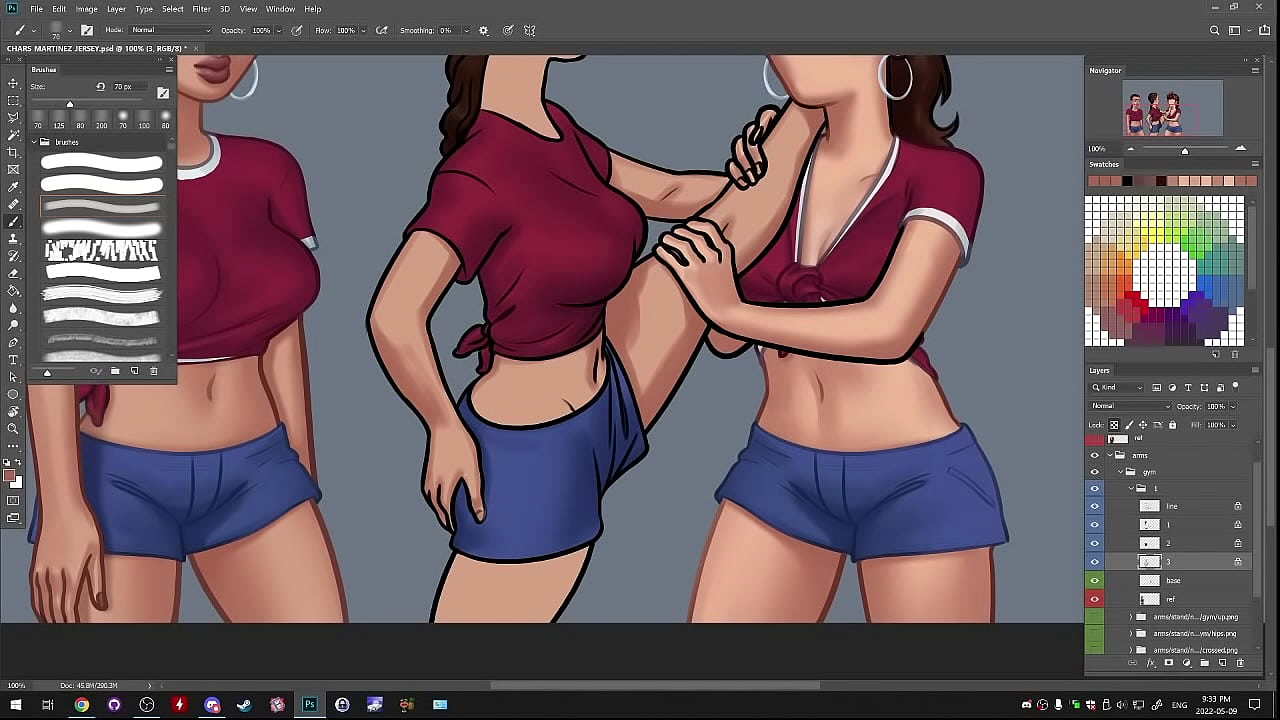Select the Frame tool
The height and width of the screenshot is (720, 1280).
pyautogui.click(x=14, y=169)
